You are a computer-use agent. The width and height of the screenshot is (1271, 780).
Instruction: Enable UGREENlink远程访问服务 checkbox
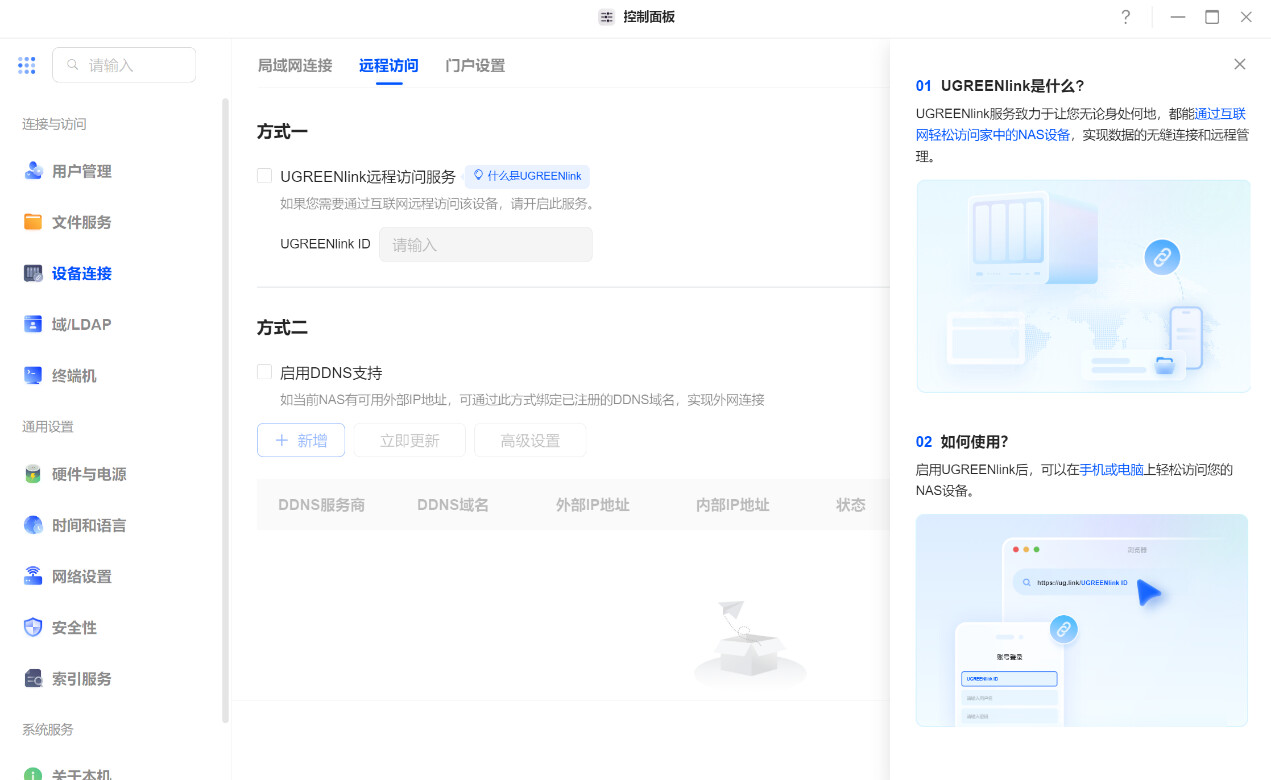(265, 176)
